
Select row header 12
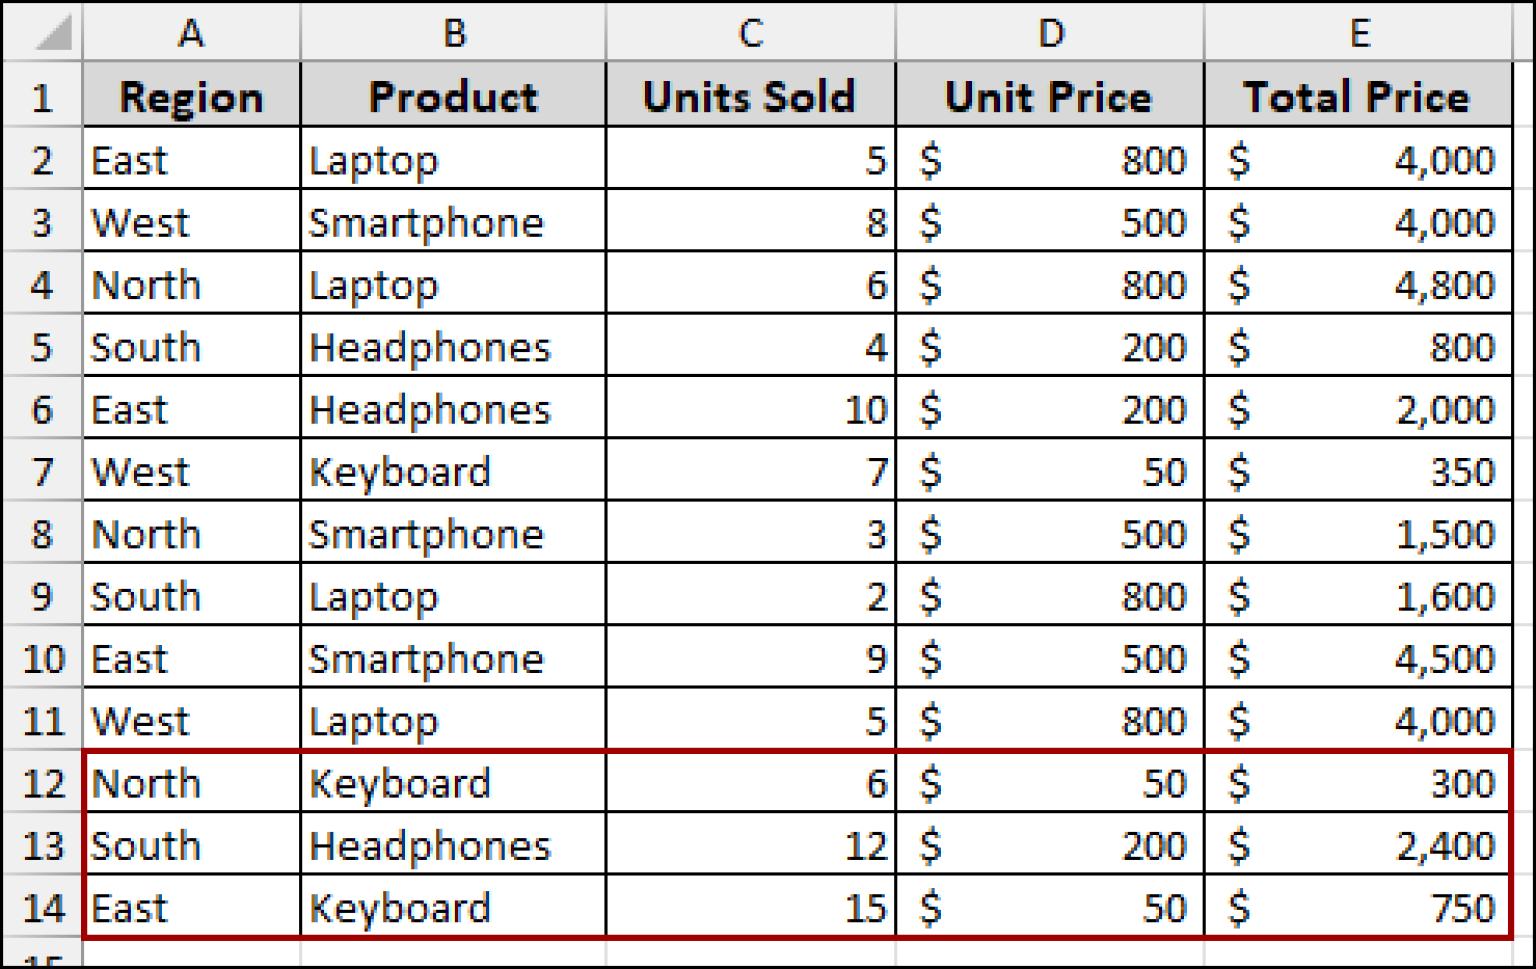(40, 782)
